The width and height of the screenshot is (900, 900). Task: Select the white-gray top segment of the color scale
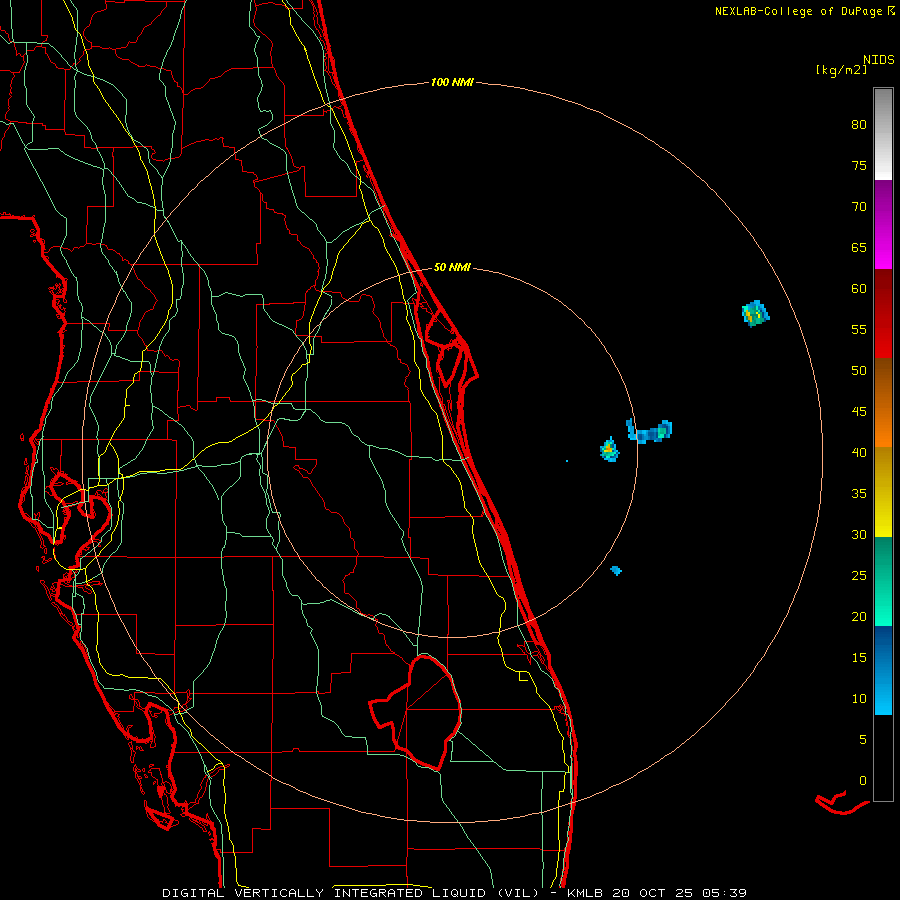tap(883, 134)
